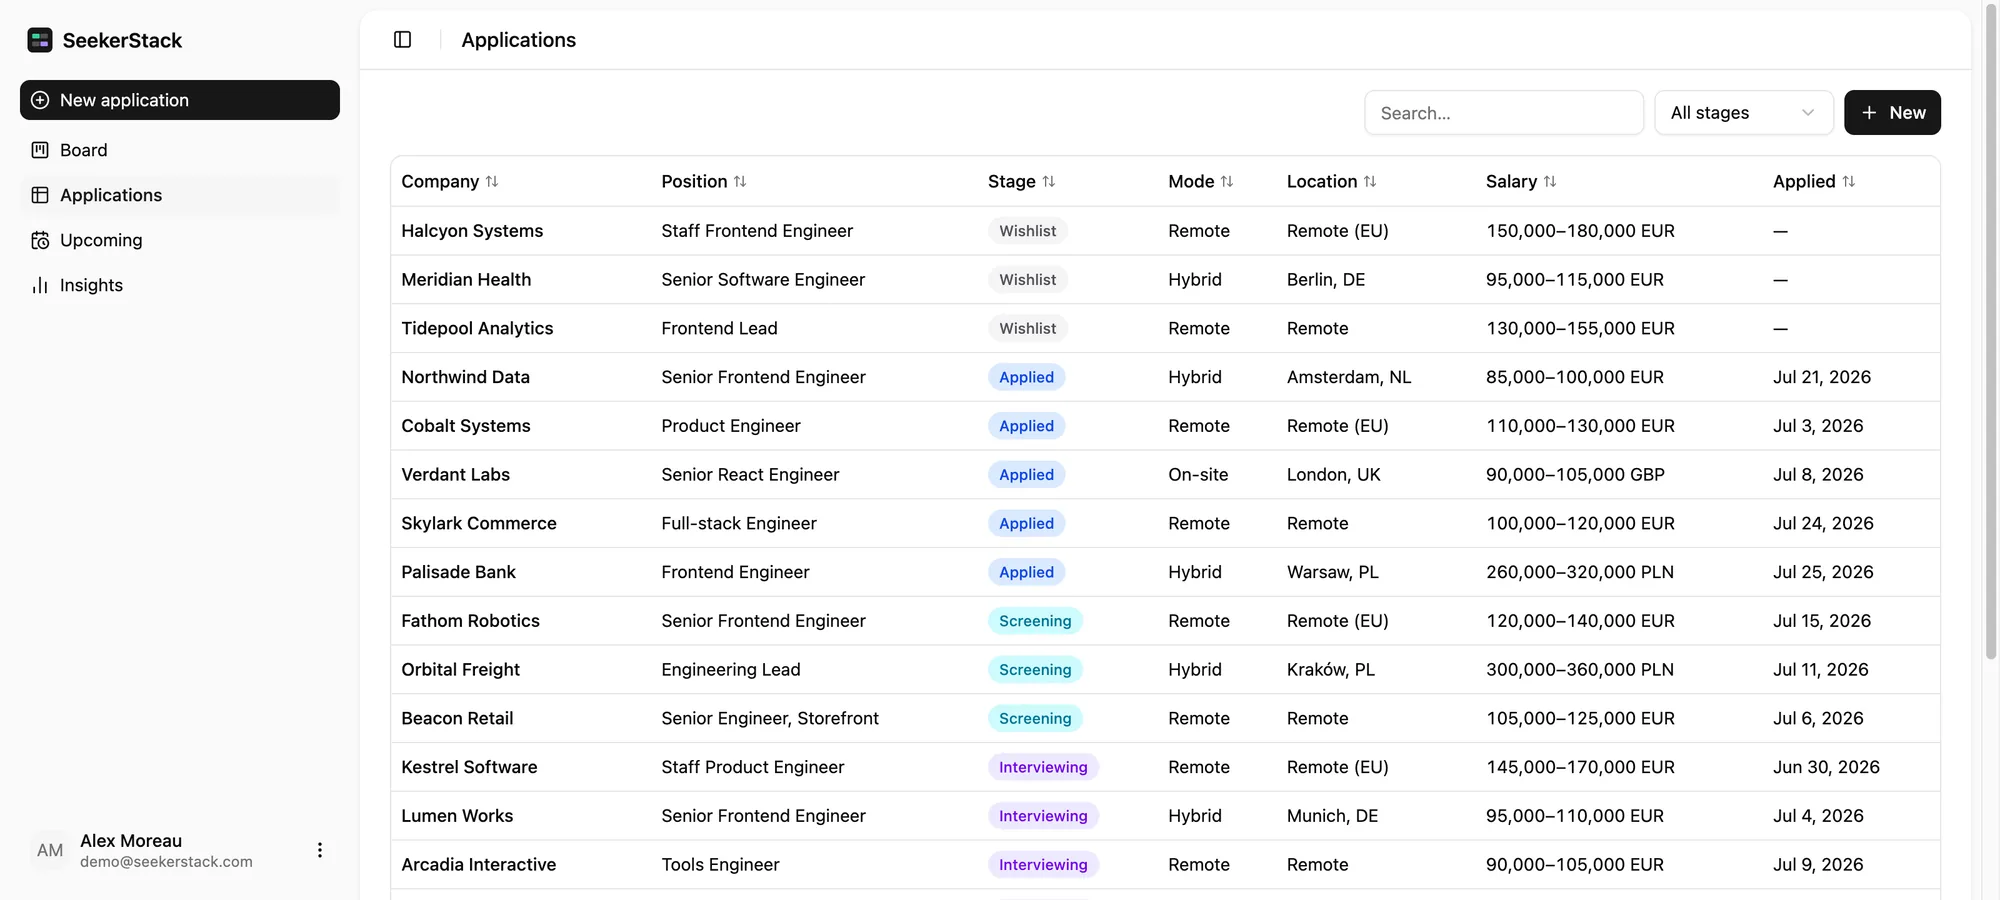
Task: Click Kraków, PL location cell
Action: (x=1331, y=670)
